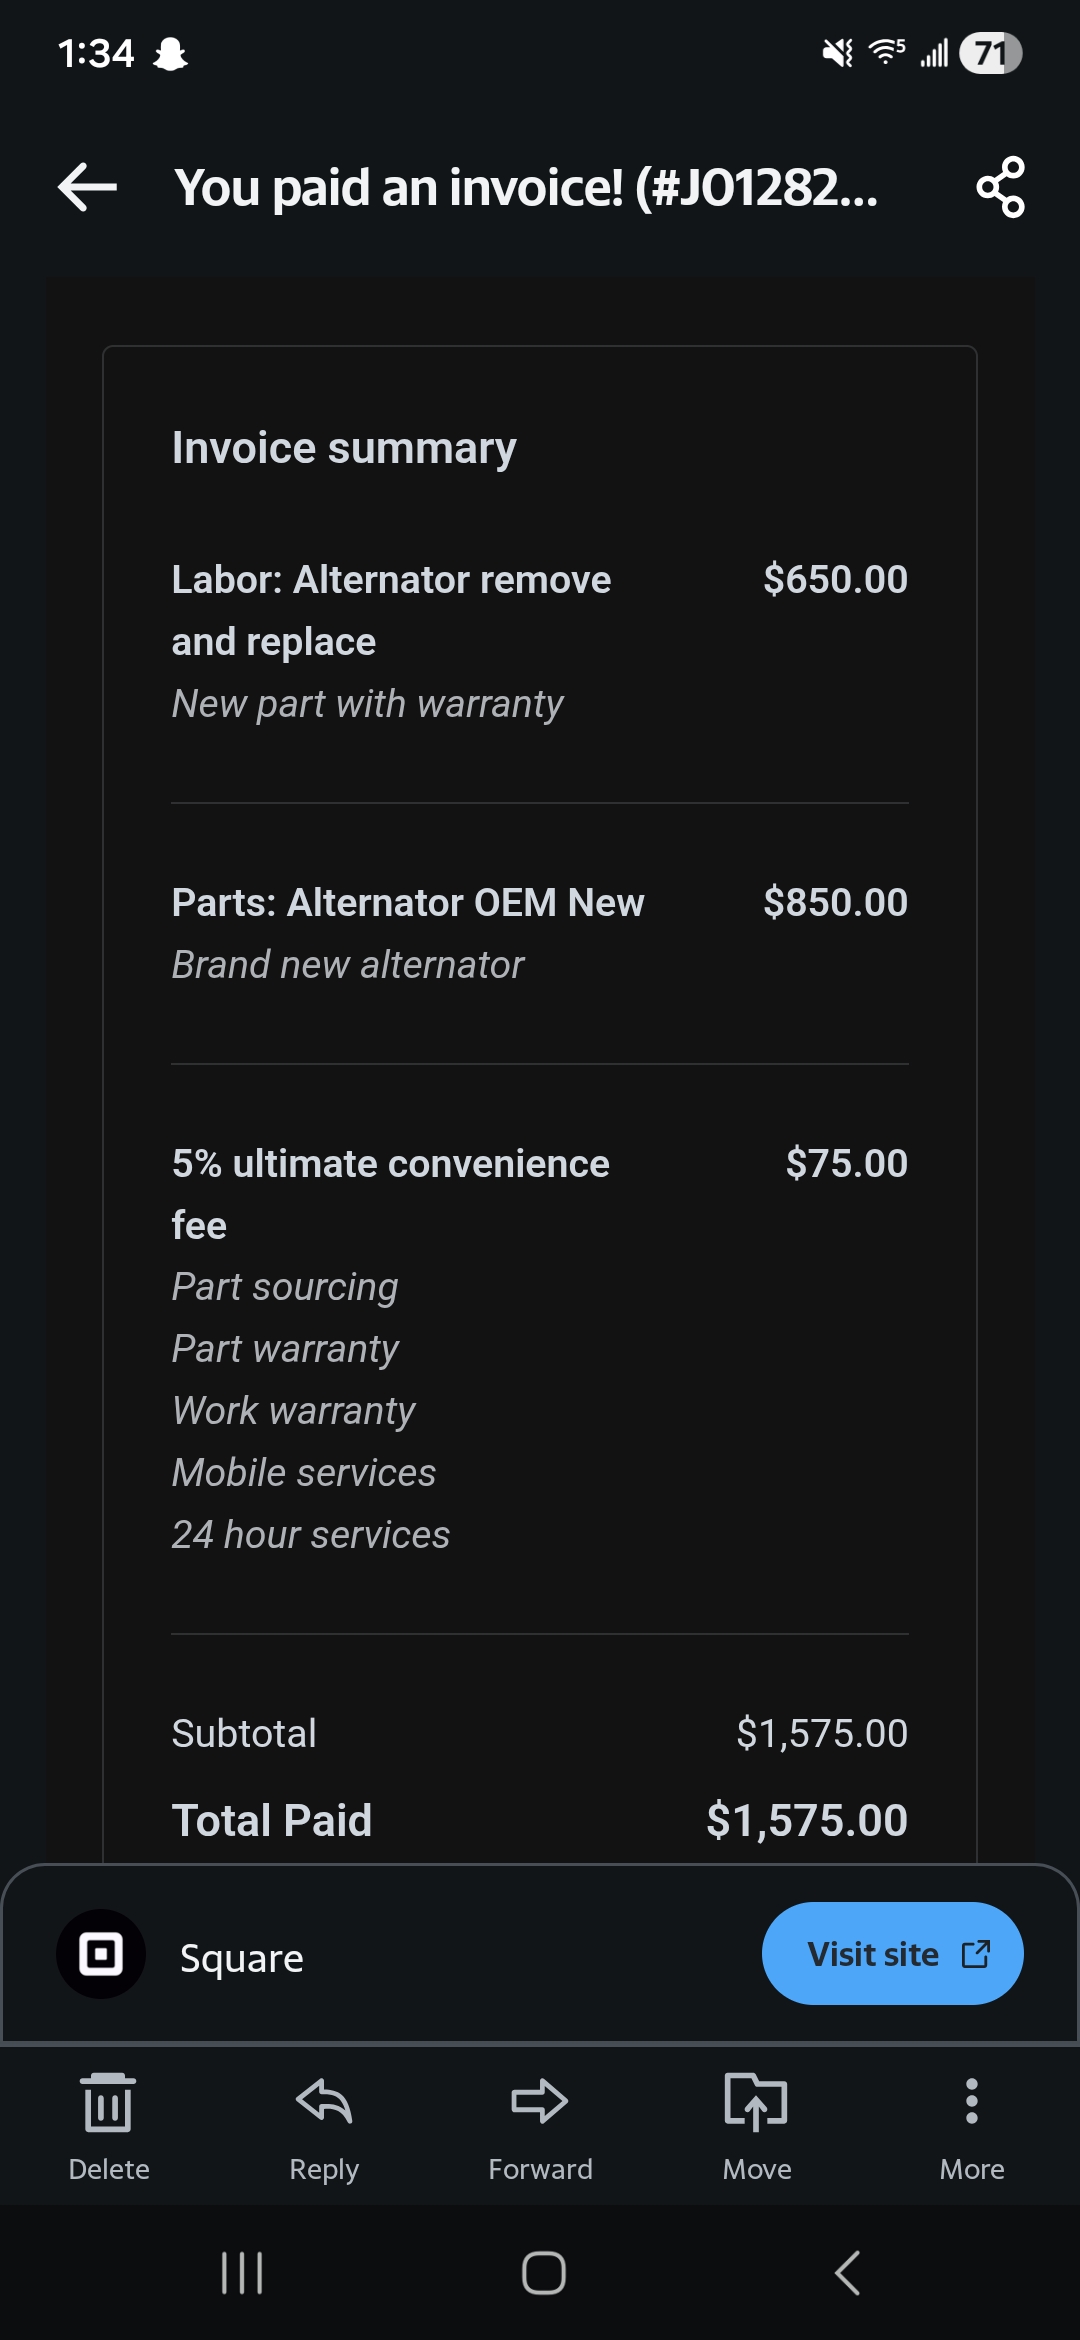Tap the Total Paid amount
The height and width of the screenshot is (2340, 1080).
click(x=806, y=1820)
